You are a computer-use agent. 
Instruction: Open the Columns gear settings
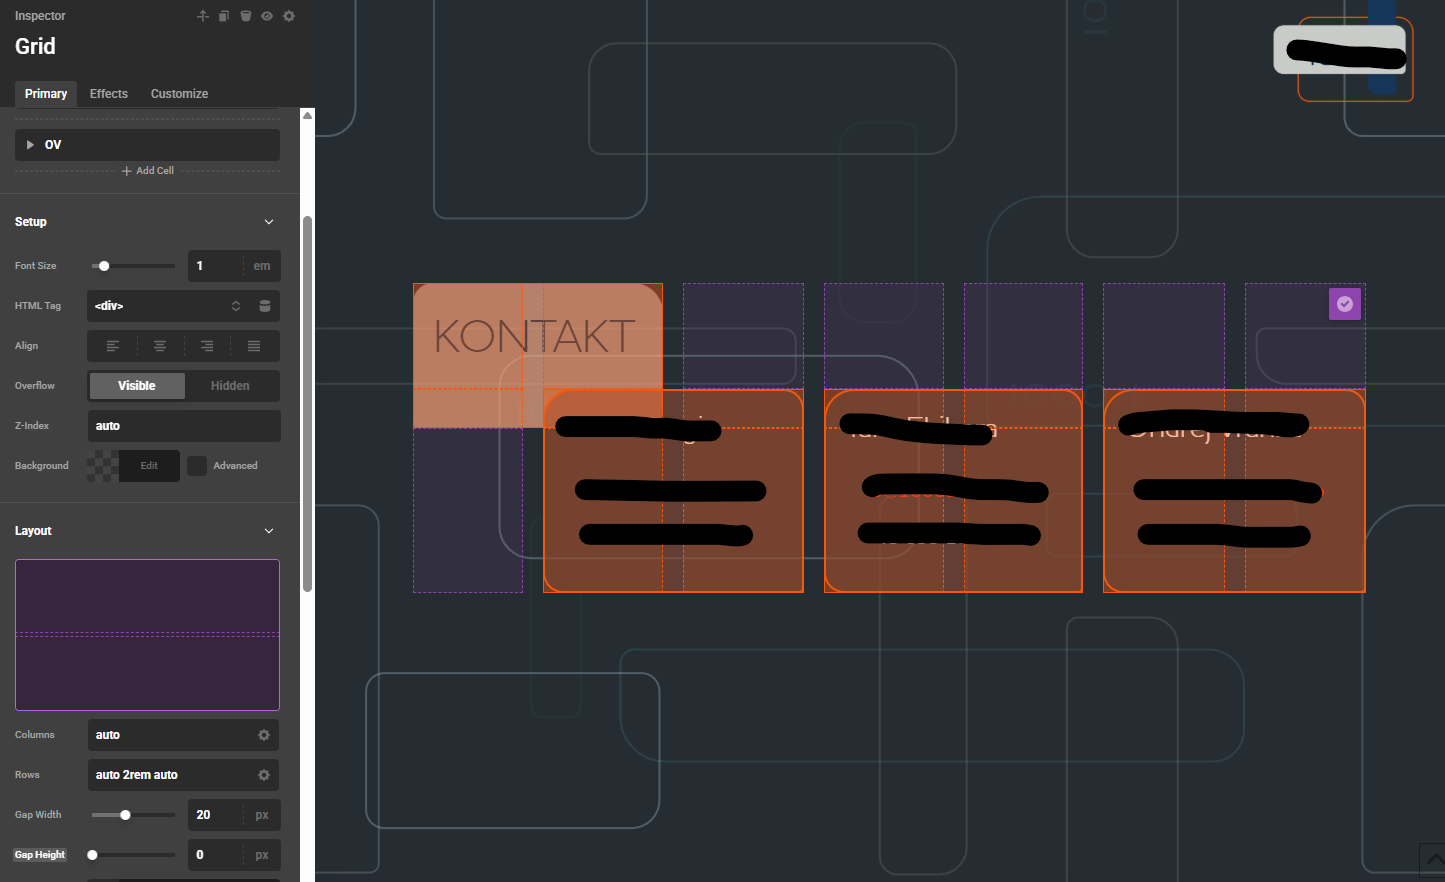264,735
